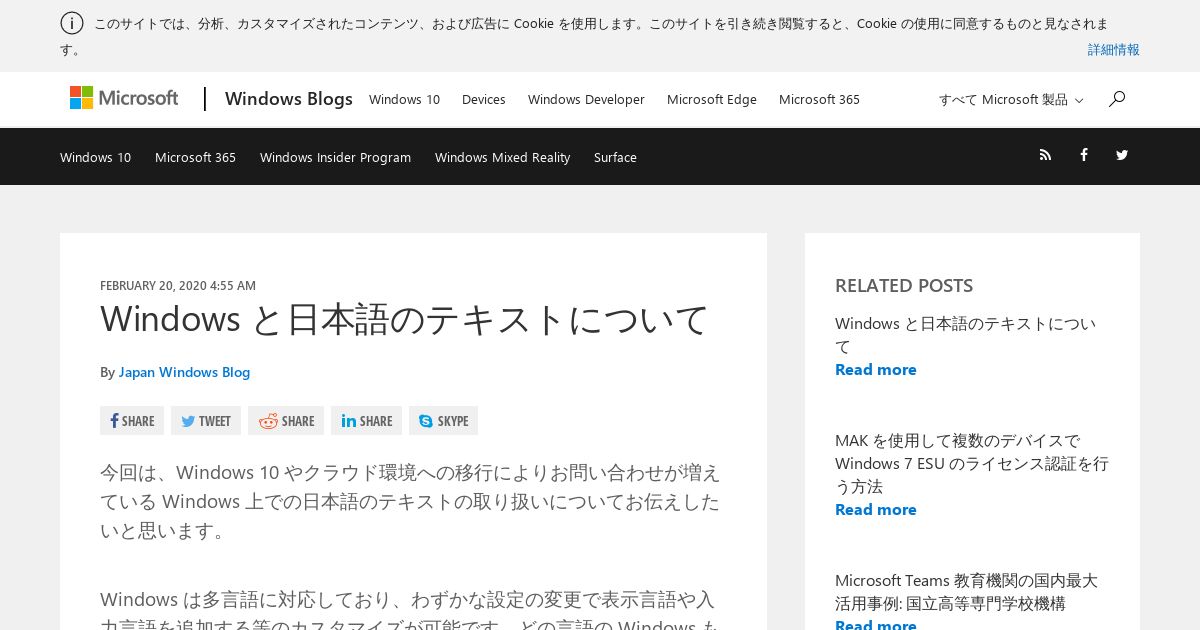
Task: Go to Windows Blogs home
Action: click(289, 98)
